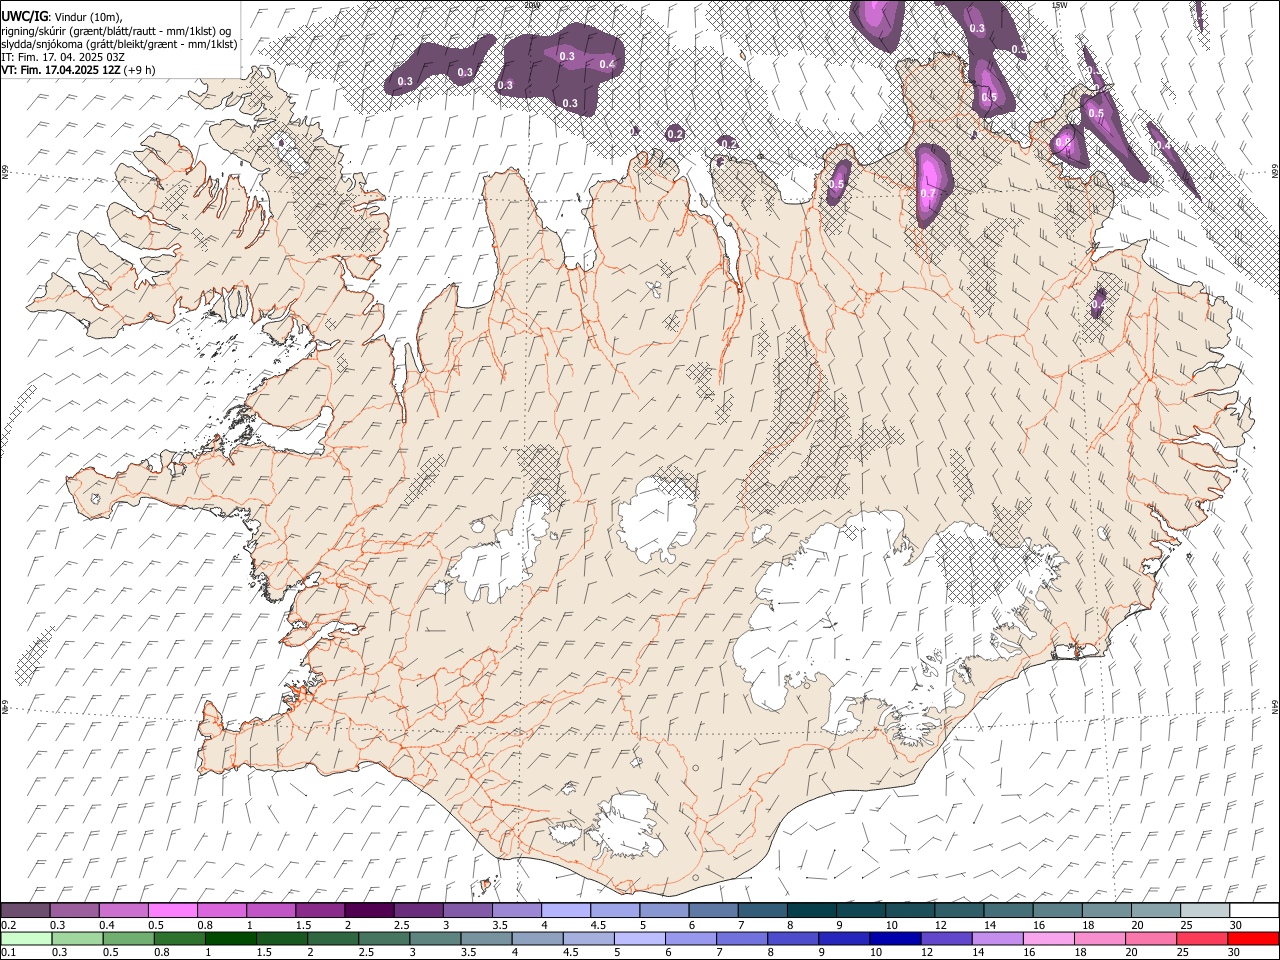Click the bright red 30 rain legend swatch
This screenshot has width=1280, height=960.
click(1252, 938)
